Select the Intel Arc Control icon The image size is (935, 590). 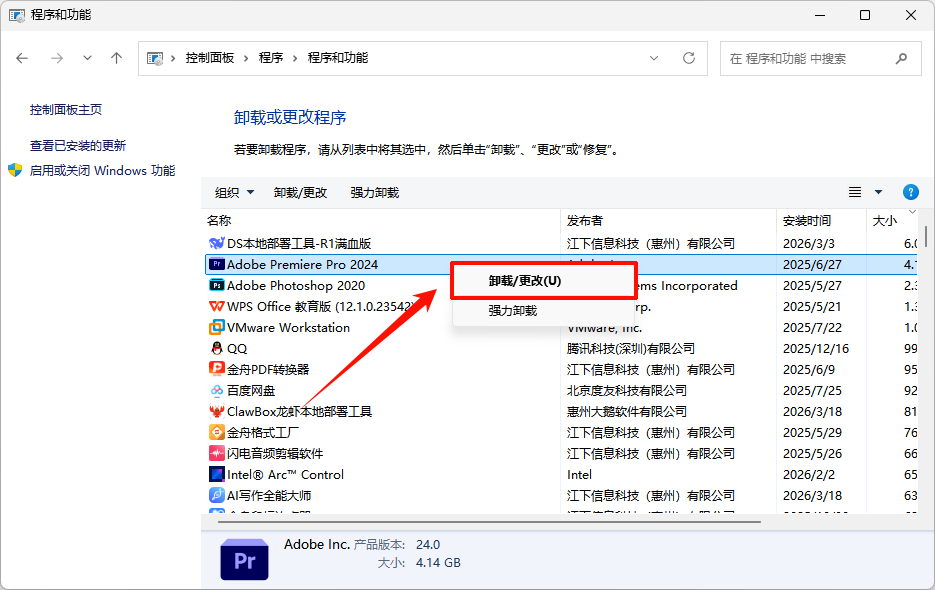[216, 475]
